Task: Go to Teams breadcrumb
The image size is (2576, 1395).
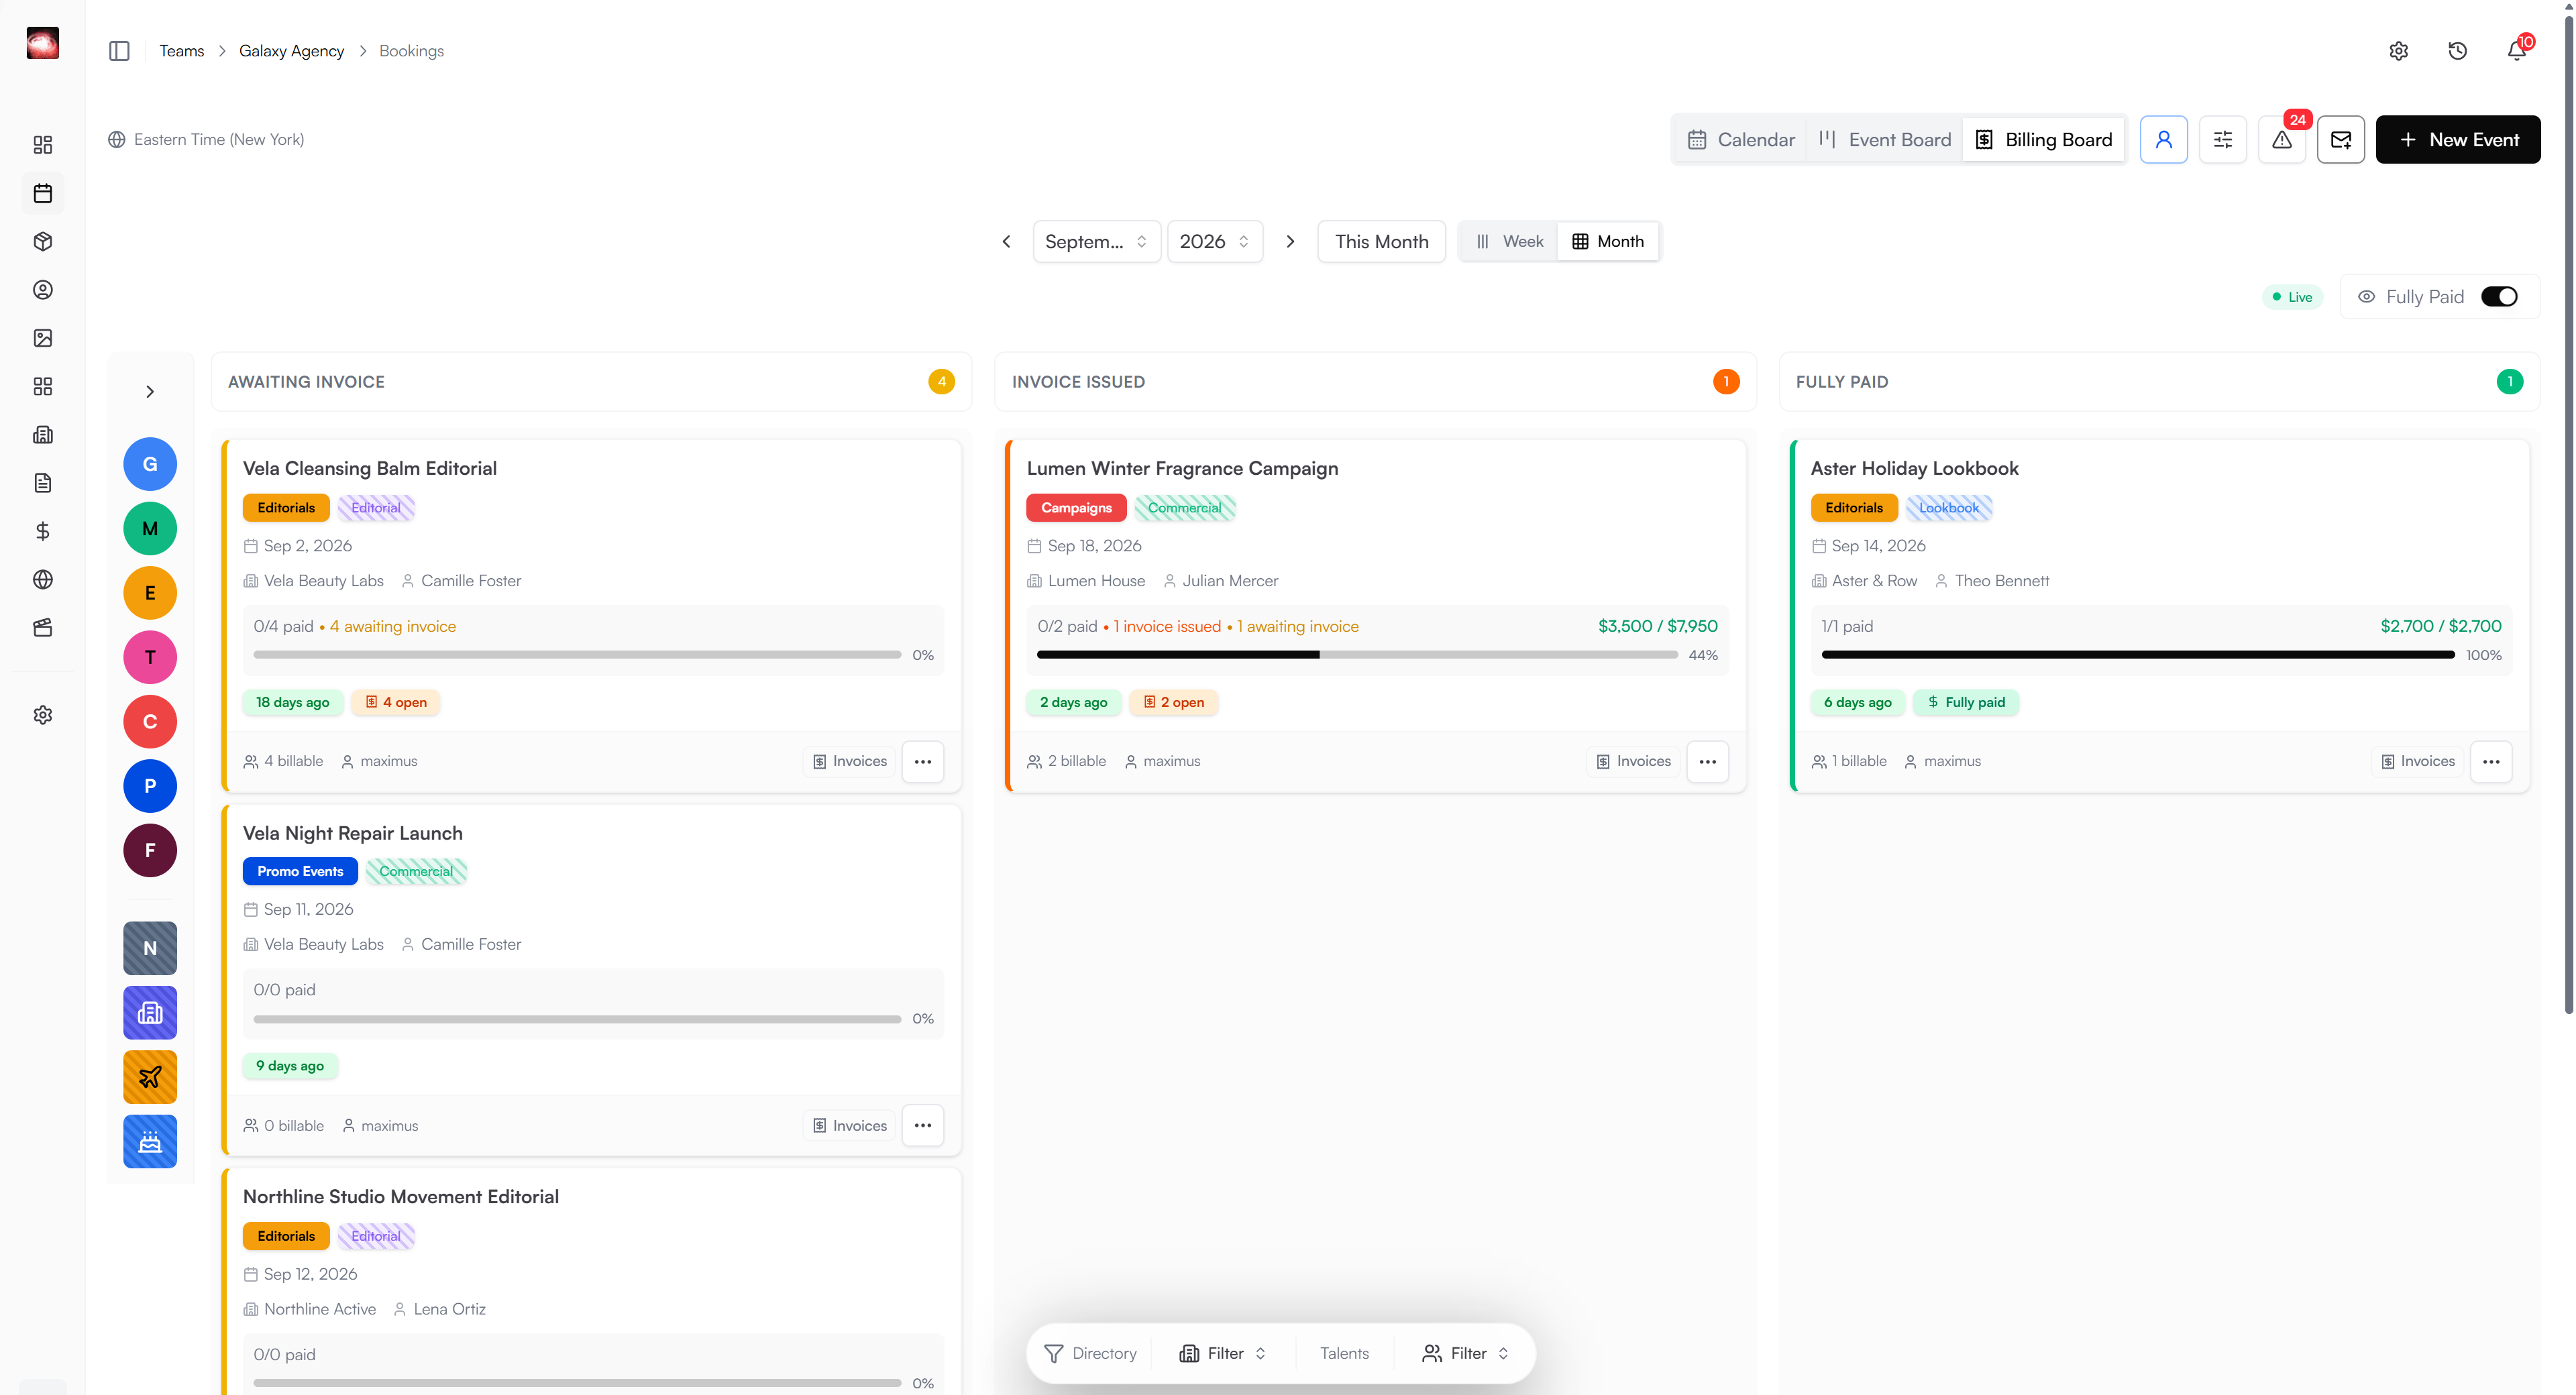Action: click(182, 51)
